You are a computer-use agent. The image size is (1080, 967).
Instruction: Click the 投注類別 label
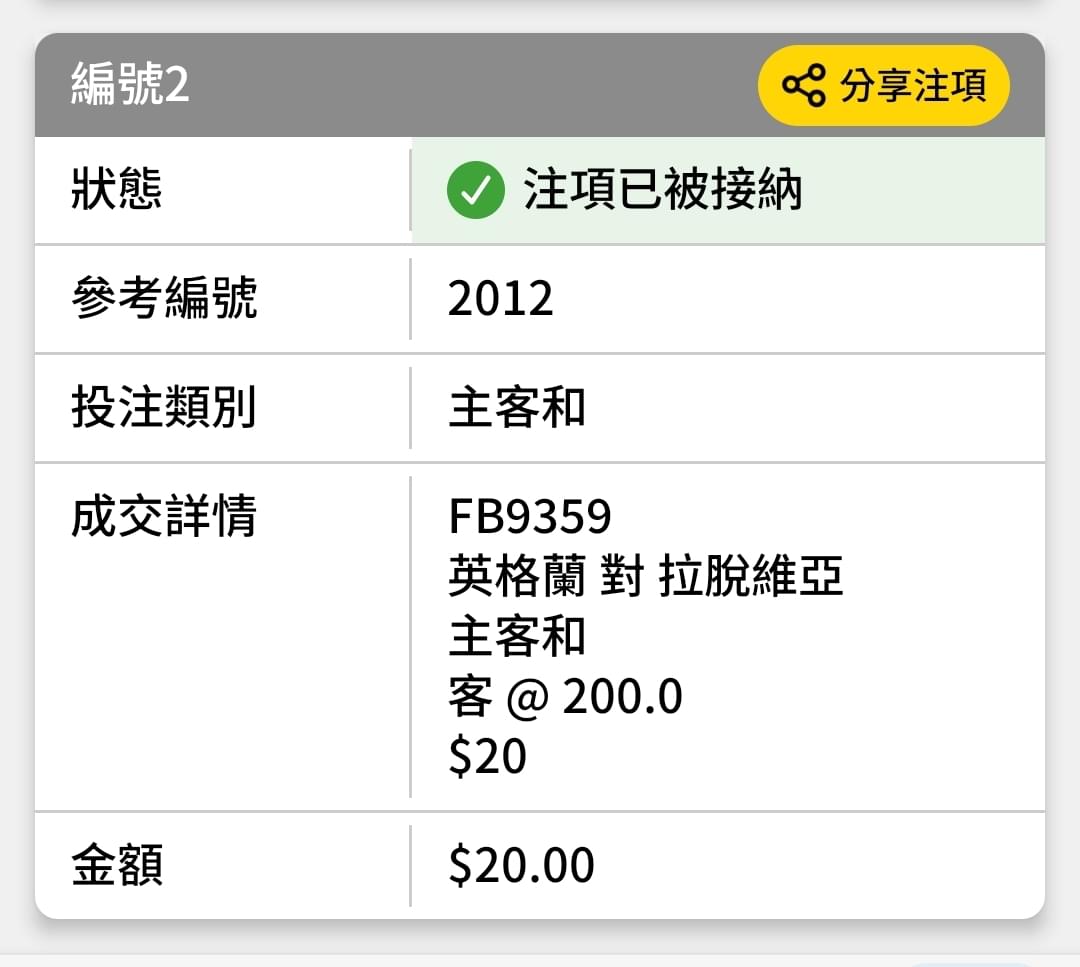pos(164,407)
